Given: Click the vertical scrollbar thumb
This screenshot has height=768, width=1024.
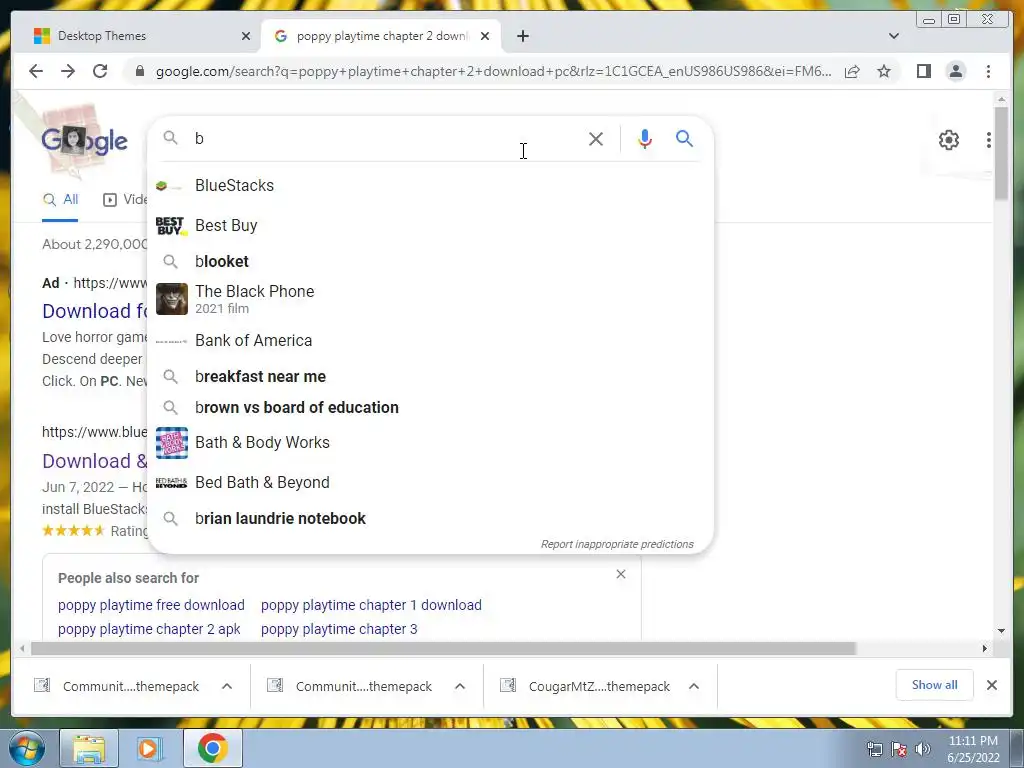Looking at the screenshot, I should pyautogui.click(x=1001, y=153).
